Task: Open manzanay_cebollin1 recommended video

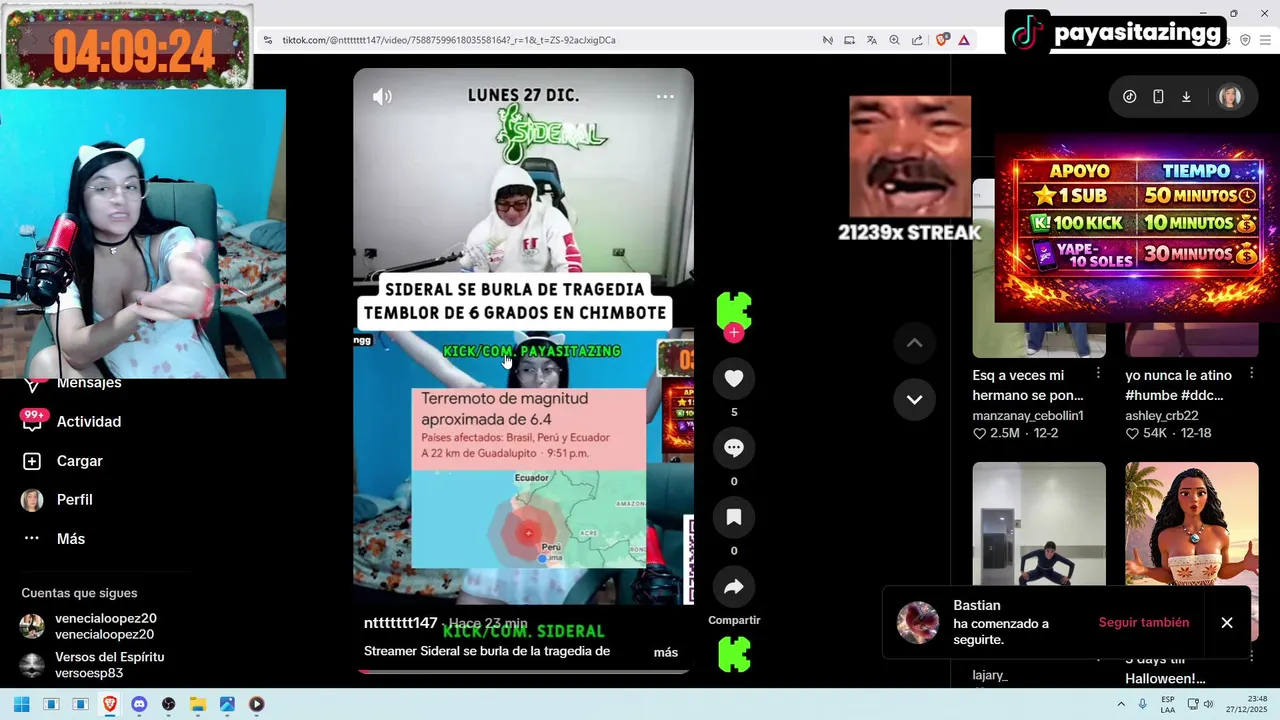Action: 1028,415
